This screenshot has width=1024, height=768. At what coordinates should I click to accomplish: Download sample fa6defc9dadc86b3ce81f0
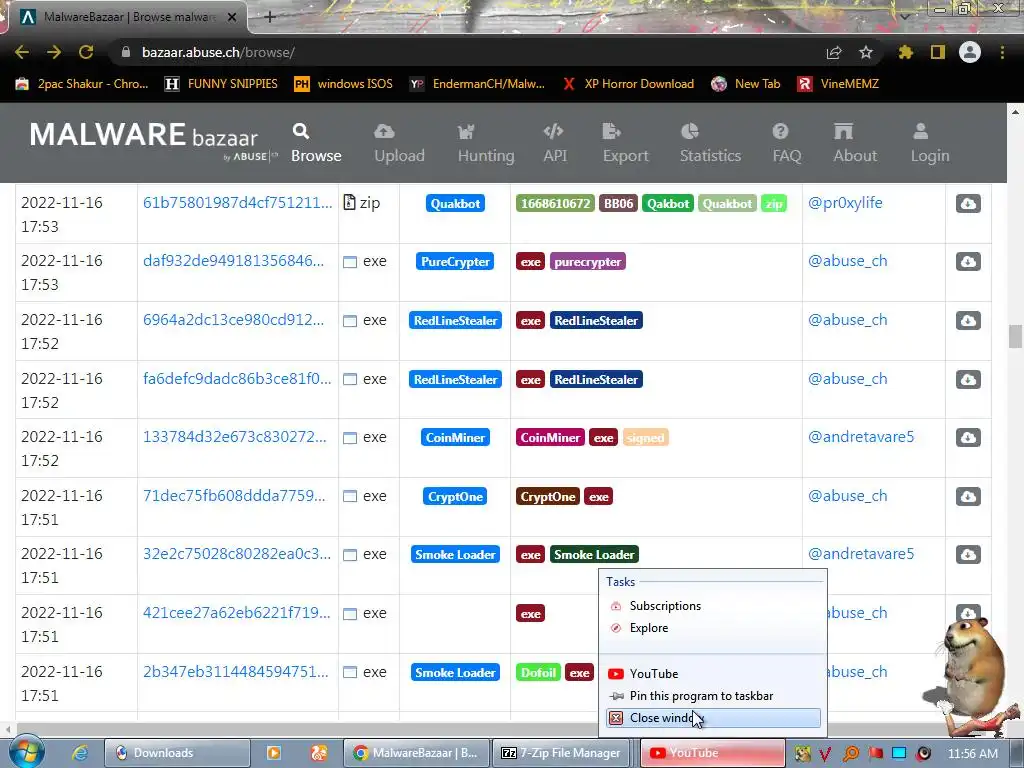point(968,379)
